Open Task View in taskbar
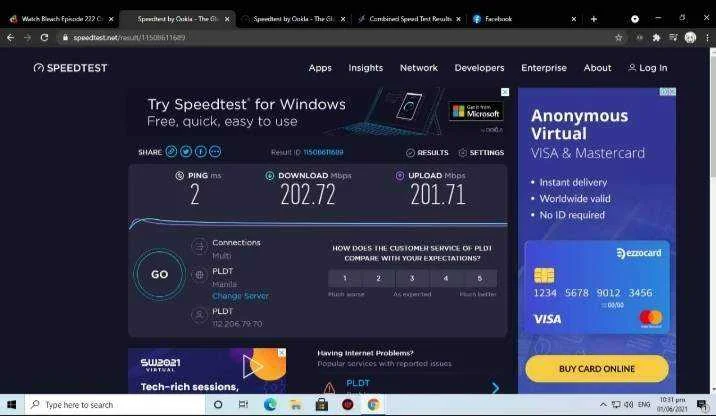This screenshot has height=416, width=716. point(243,405)
